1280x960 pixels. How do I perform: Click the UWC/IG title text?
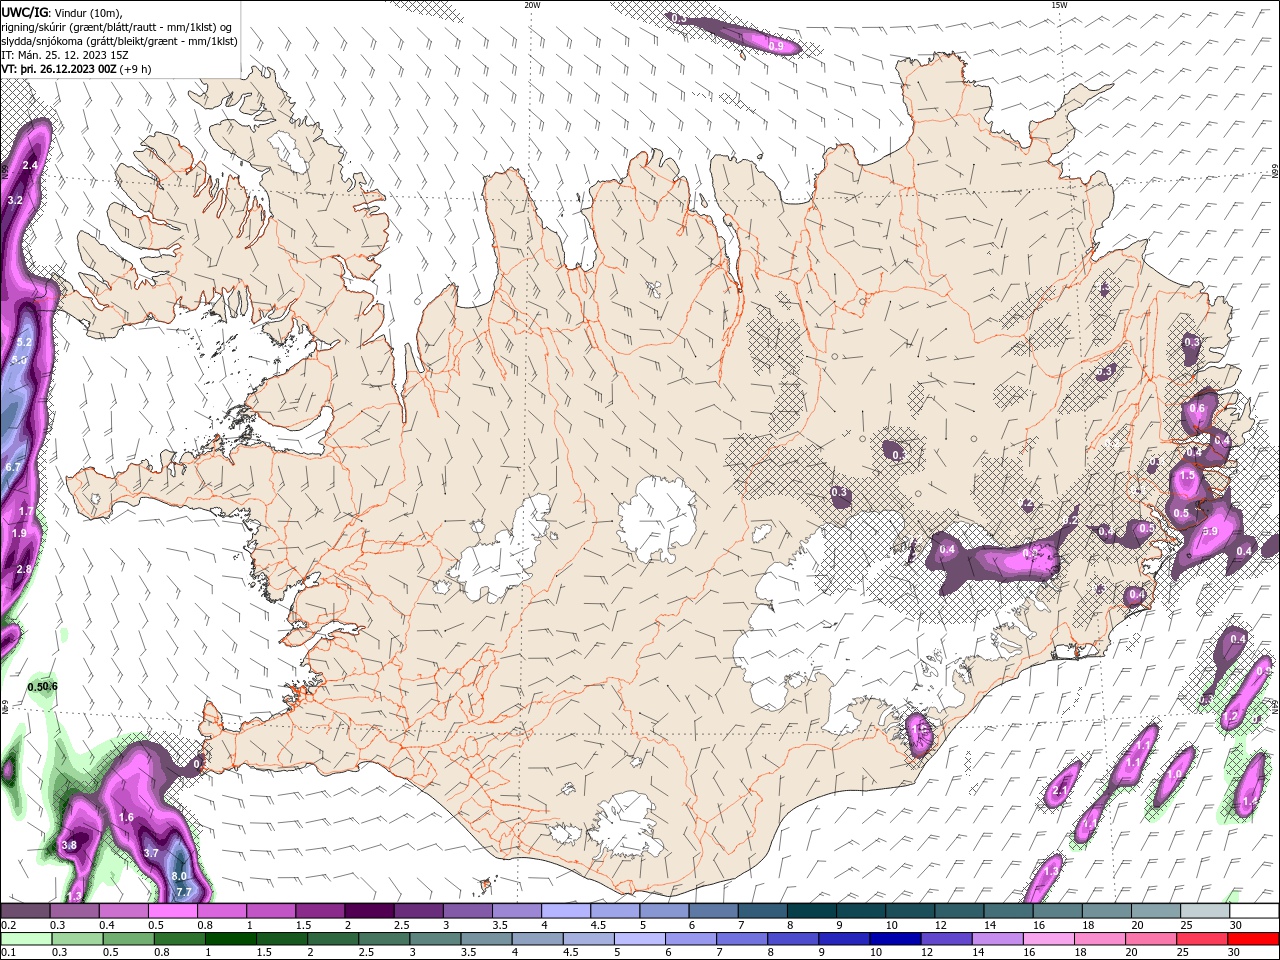coord(25,11)
